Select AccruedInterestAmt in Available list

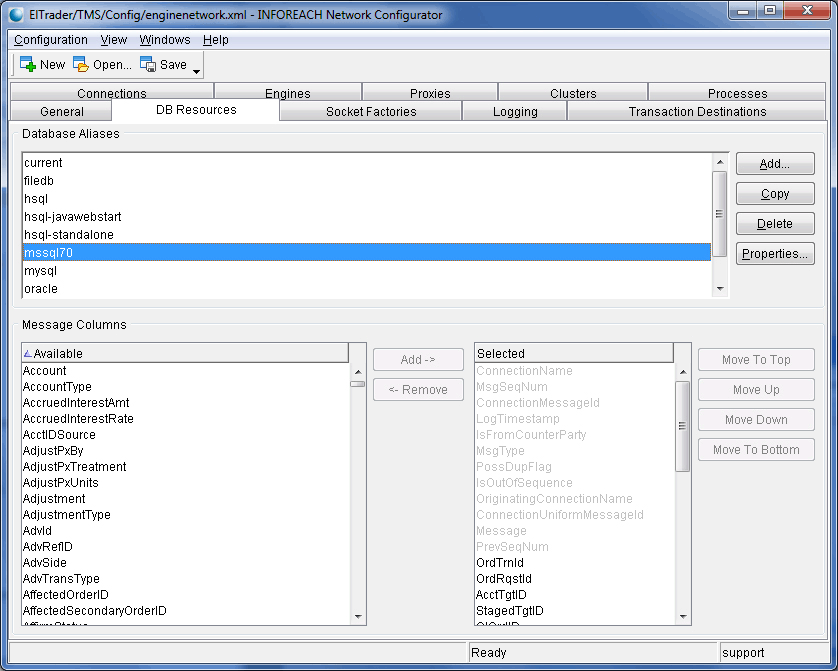click(x=78, y=403)
